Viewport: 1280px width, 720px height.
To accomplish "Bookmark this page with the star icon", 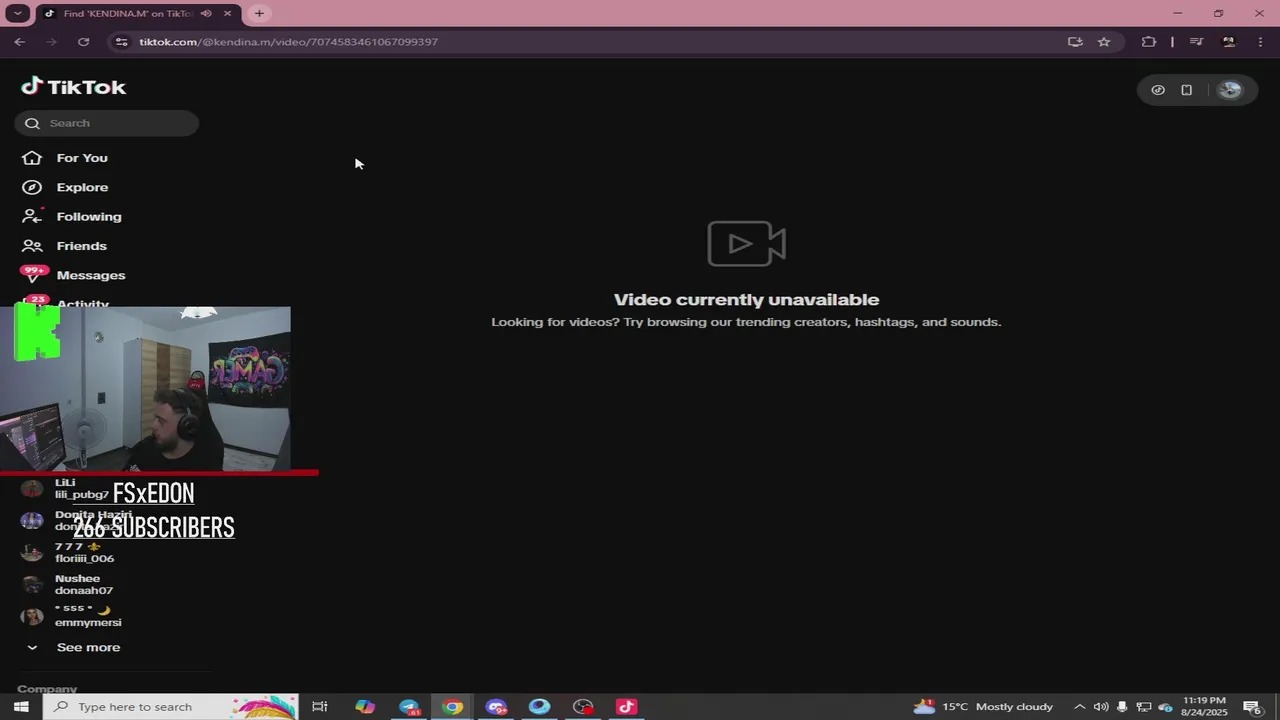I will tap(1104, 41).
